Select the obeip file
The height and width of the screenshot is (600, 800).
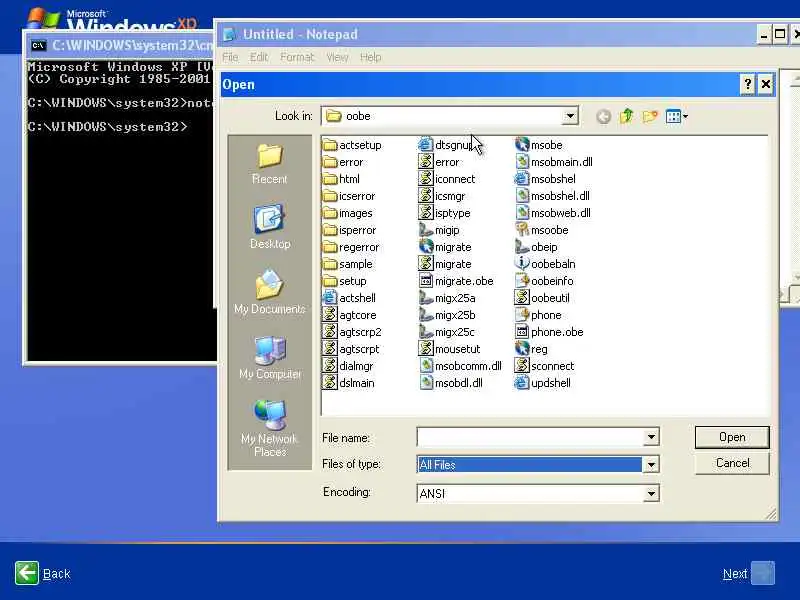click(536, 247)
